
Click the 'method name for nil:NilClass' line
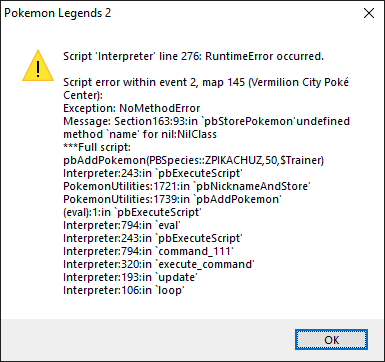[140, 134]
